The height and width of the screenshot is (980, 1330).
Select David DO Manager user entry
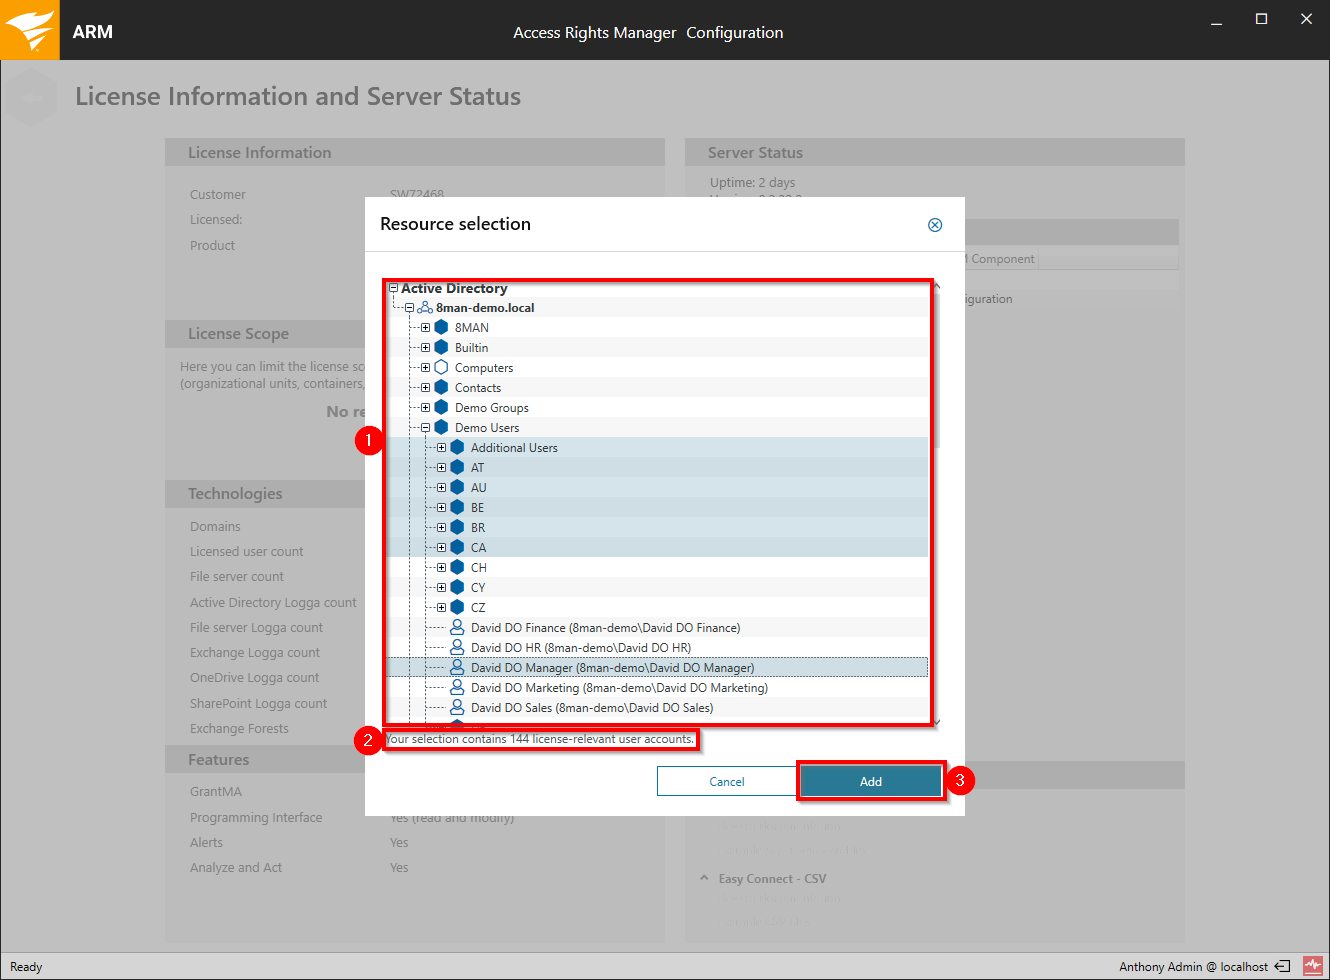[613, 668]
